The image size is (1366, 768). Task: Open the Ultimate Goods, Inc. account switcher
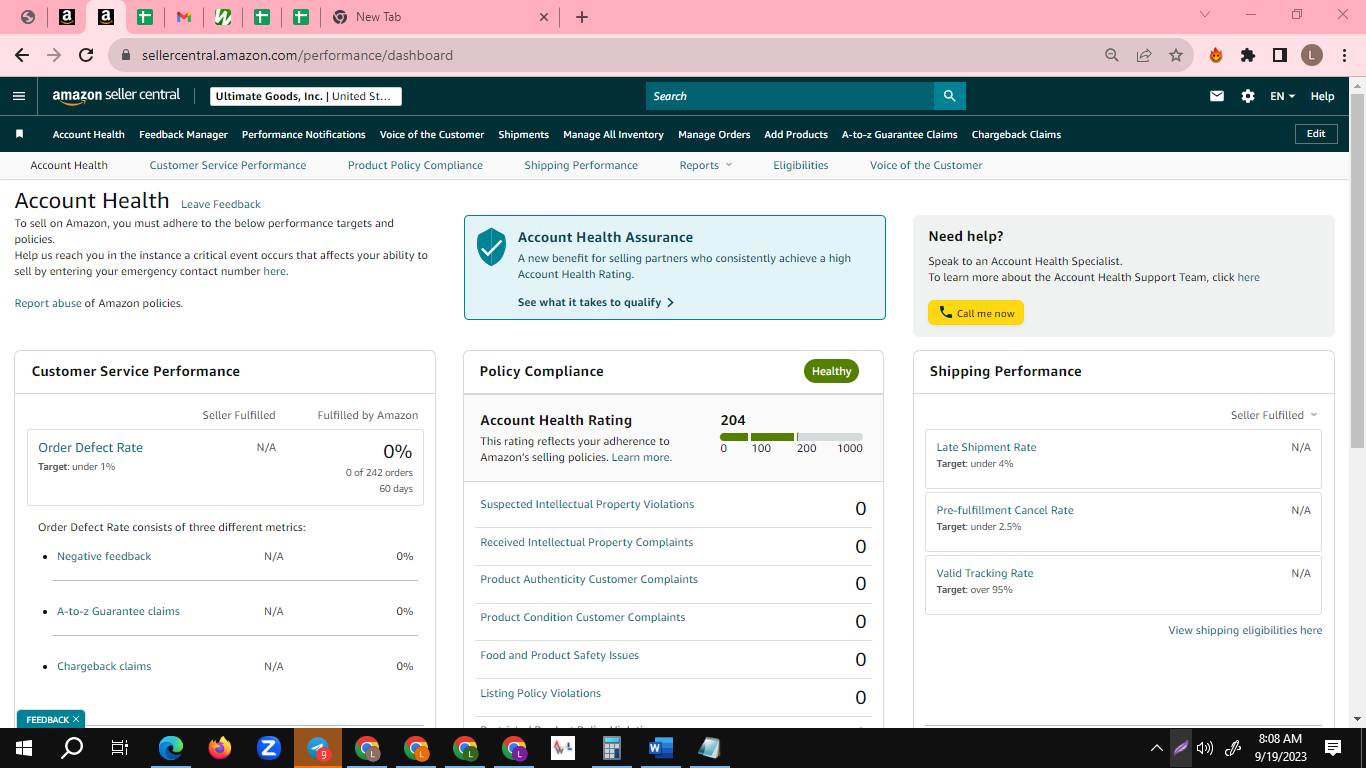click(306, 96)
